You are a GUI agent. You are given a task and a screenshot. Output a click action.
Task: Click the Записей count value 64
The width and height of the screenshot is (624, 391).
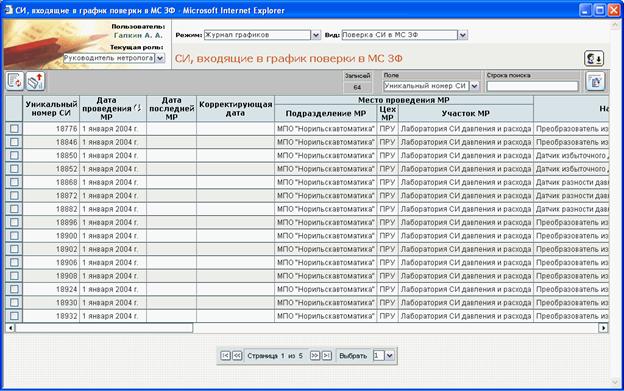click(357, 87)
